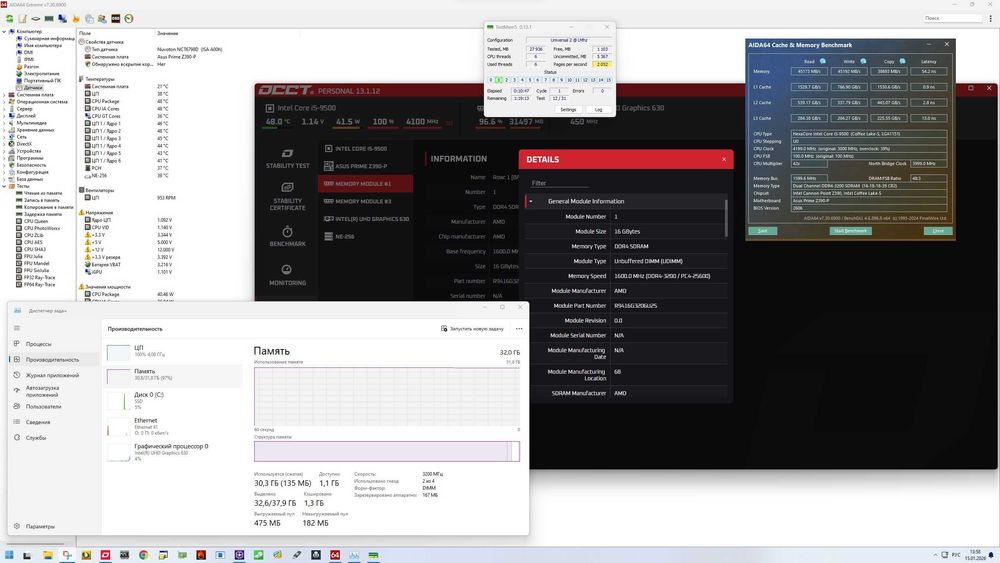Click the Read info icon in AIDA64 benchmark
1000x563 pixels.
(823, 61)
